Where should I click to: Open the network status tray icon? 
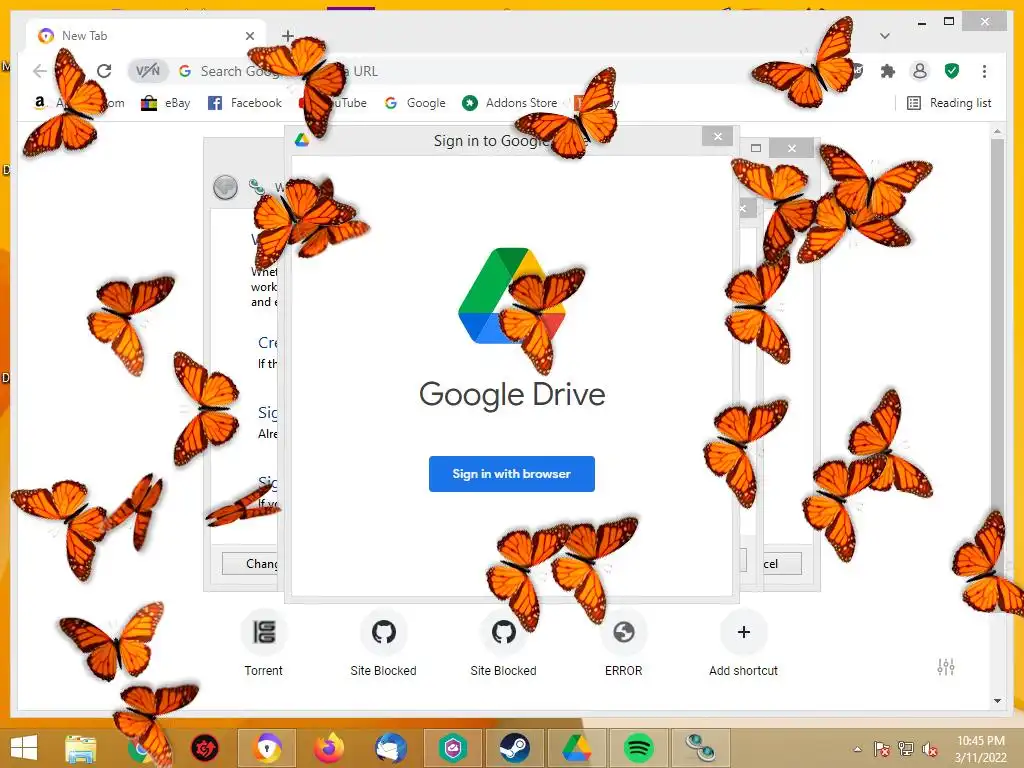906,748
